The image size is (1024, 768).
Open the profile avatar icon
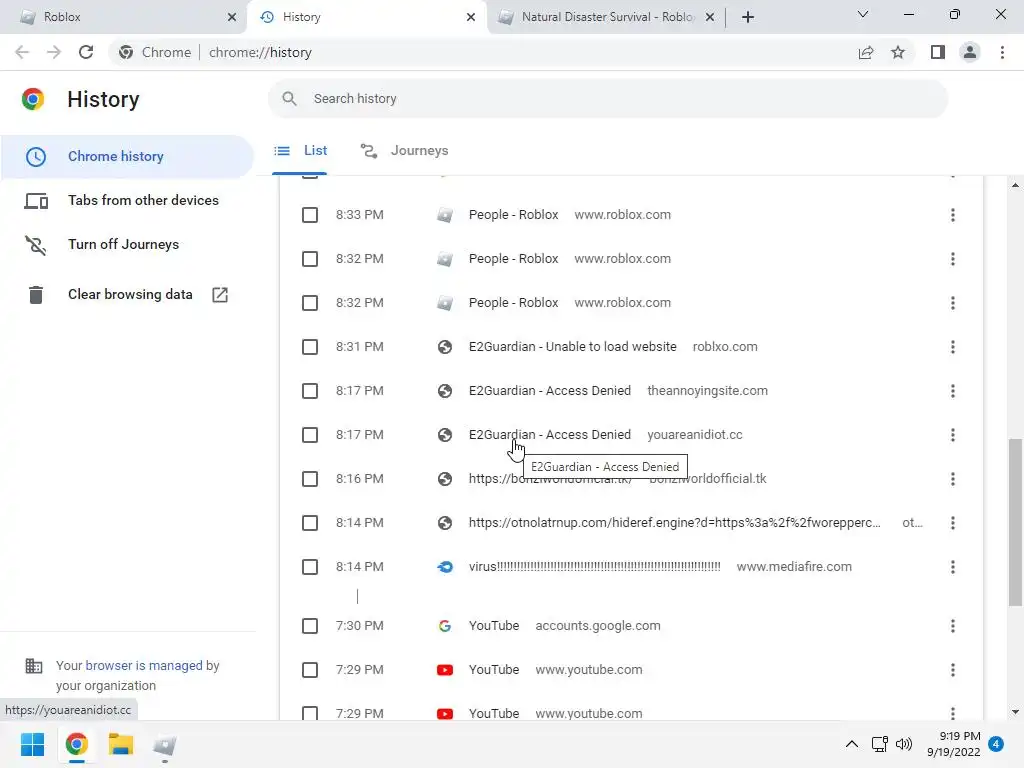(x=970, y=52)
